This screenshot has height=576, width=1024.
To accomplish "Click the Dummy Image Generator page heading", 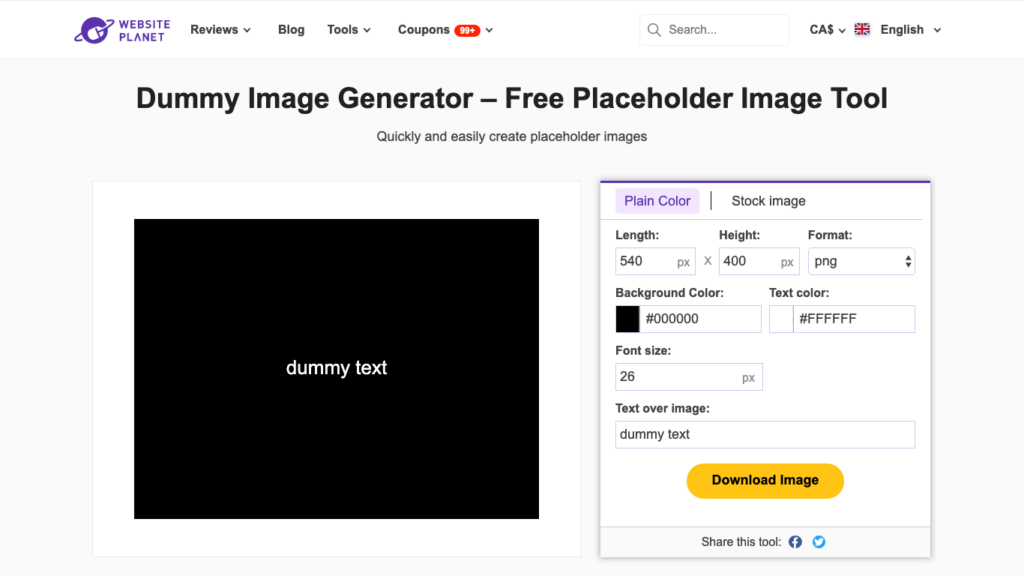I will click(x=511, y=99).
